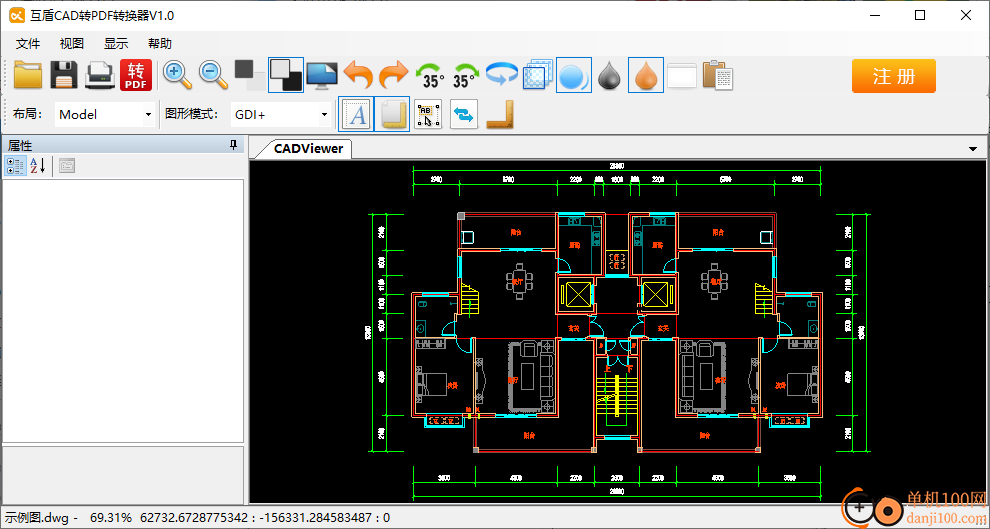Click the coordinates readout in status bar
The height and width of the screenshot is (529, 990).
point(265,518)
